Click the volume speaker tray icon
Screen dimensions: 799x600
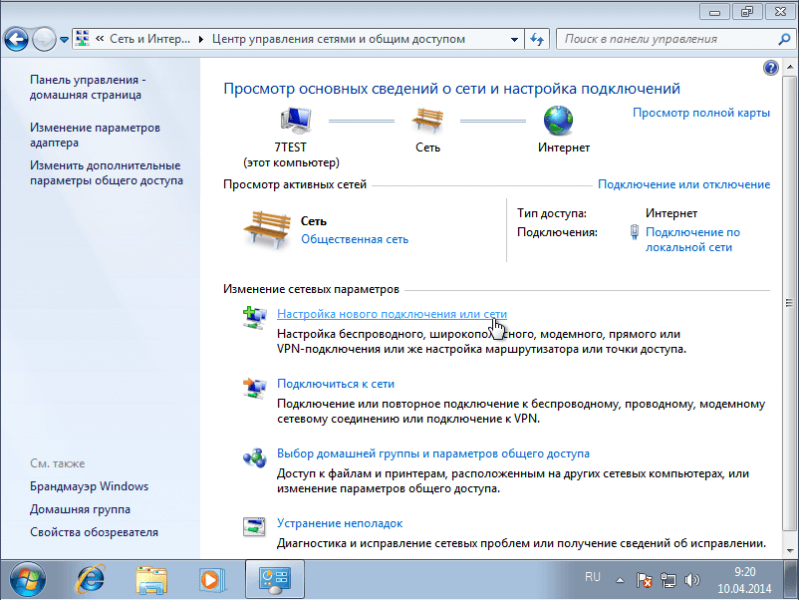(x=690, y=579)
